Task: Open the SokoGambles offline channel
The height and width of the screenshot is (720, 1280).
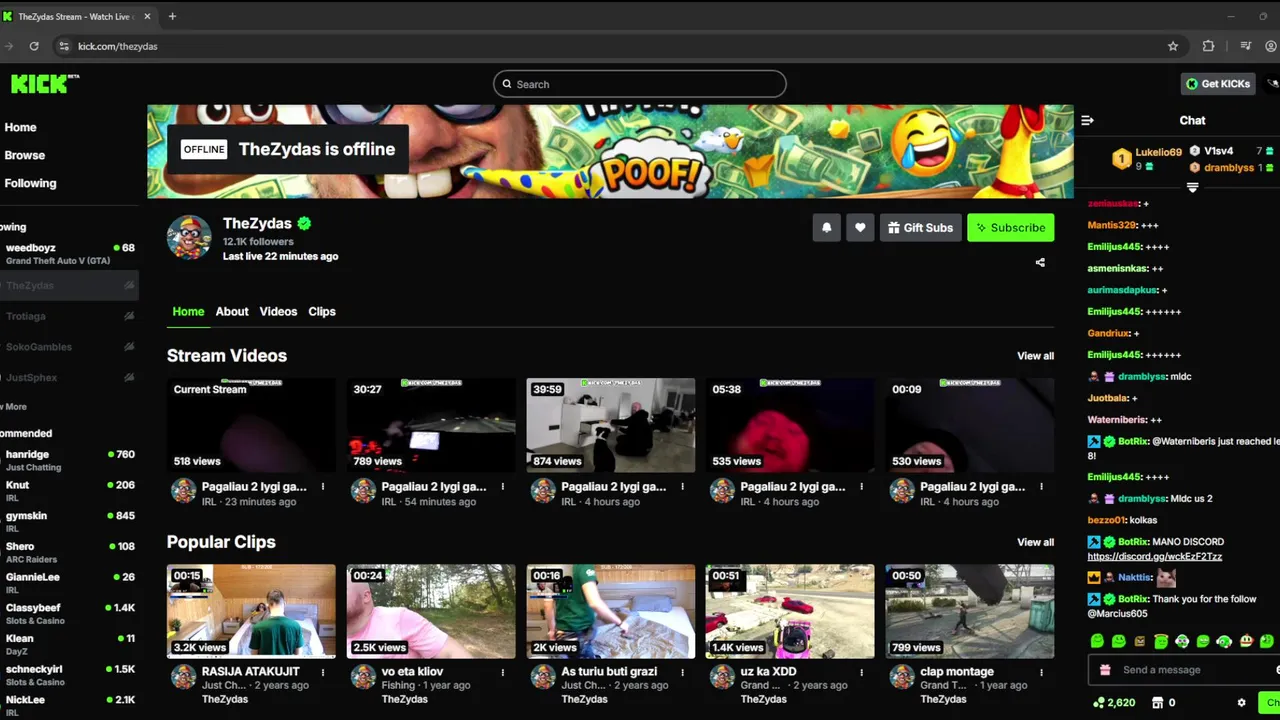Action: point(68,347)
